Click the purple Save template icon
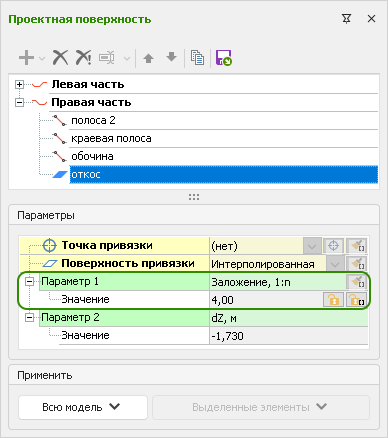Screen dimensions: 388x438 tap(224, 58)
